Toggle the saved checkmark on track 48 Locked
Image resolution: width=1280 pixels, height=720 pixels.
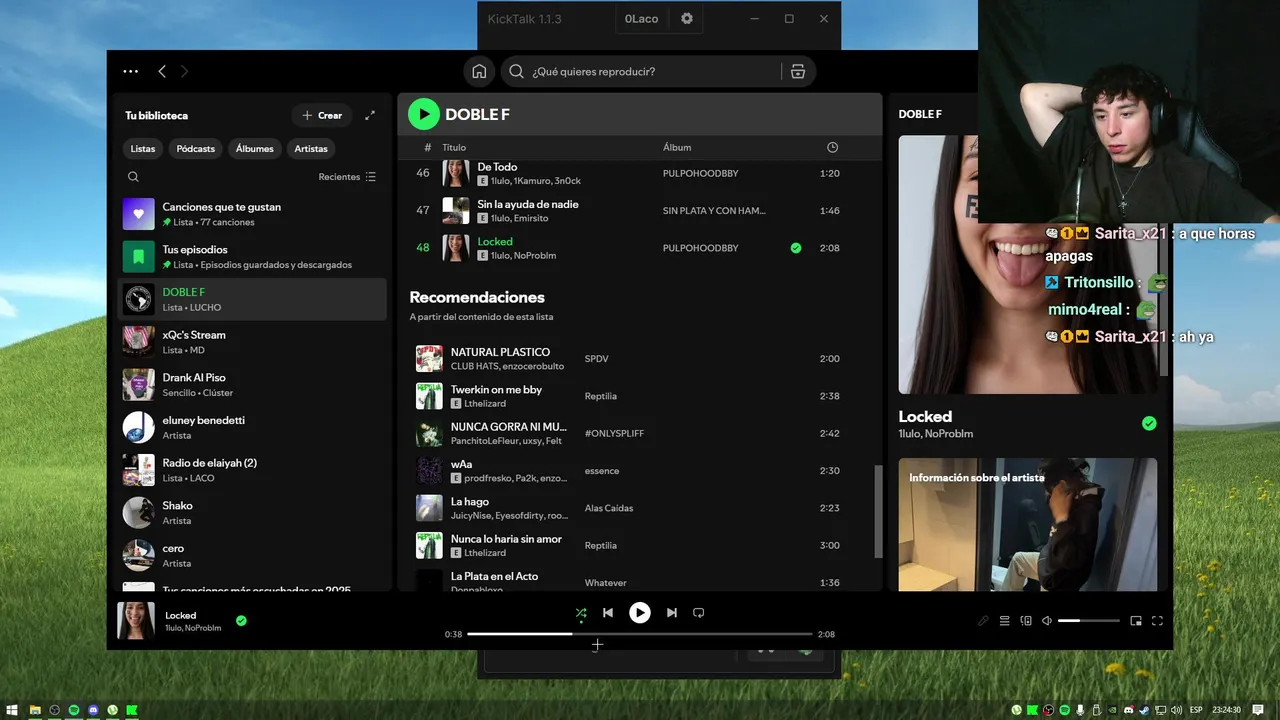pos(796,248)
